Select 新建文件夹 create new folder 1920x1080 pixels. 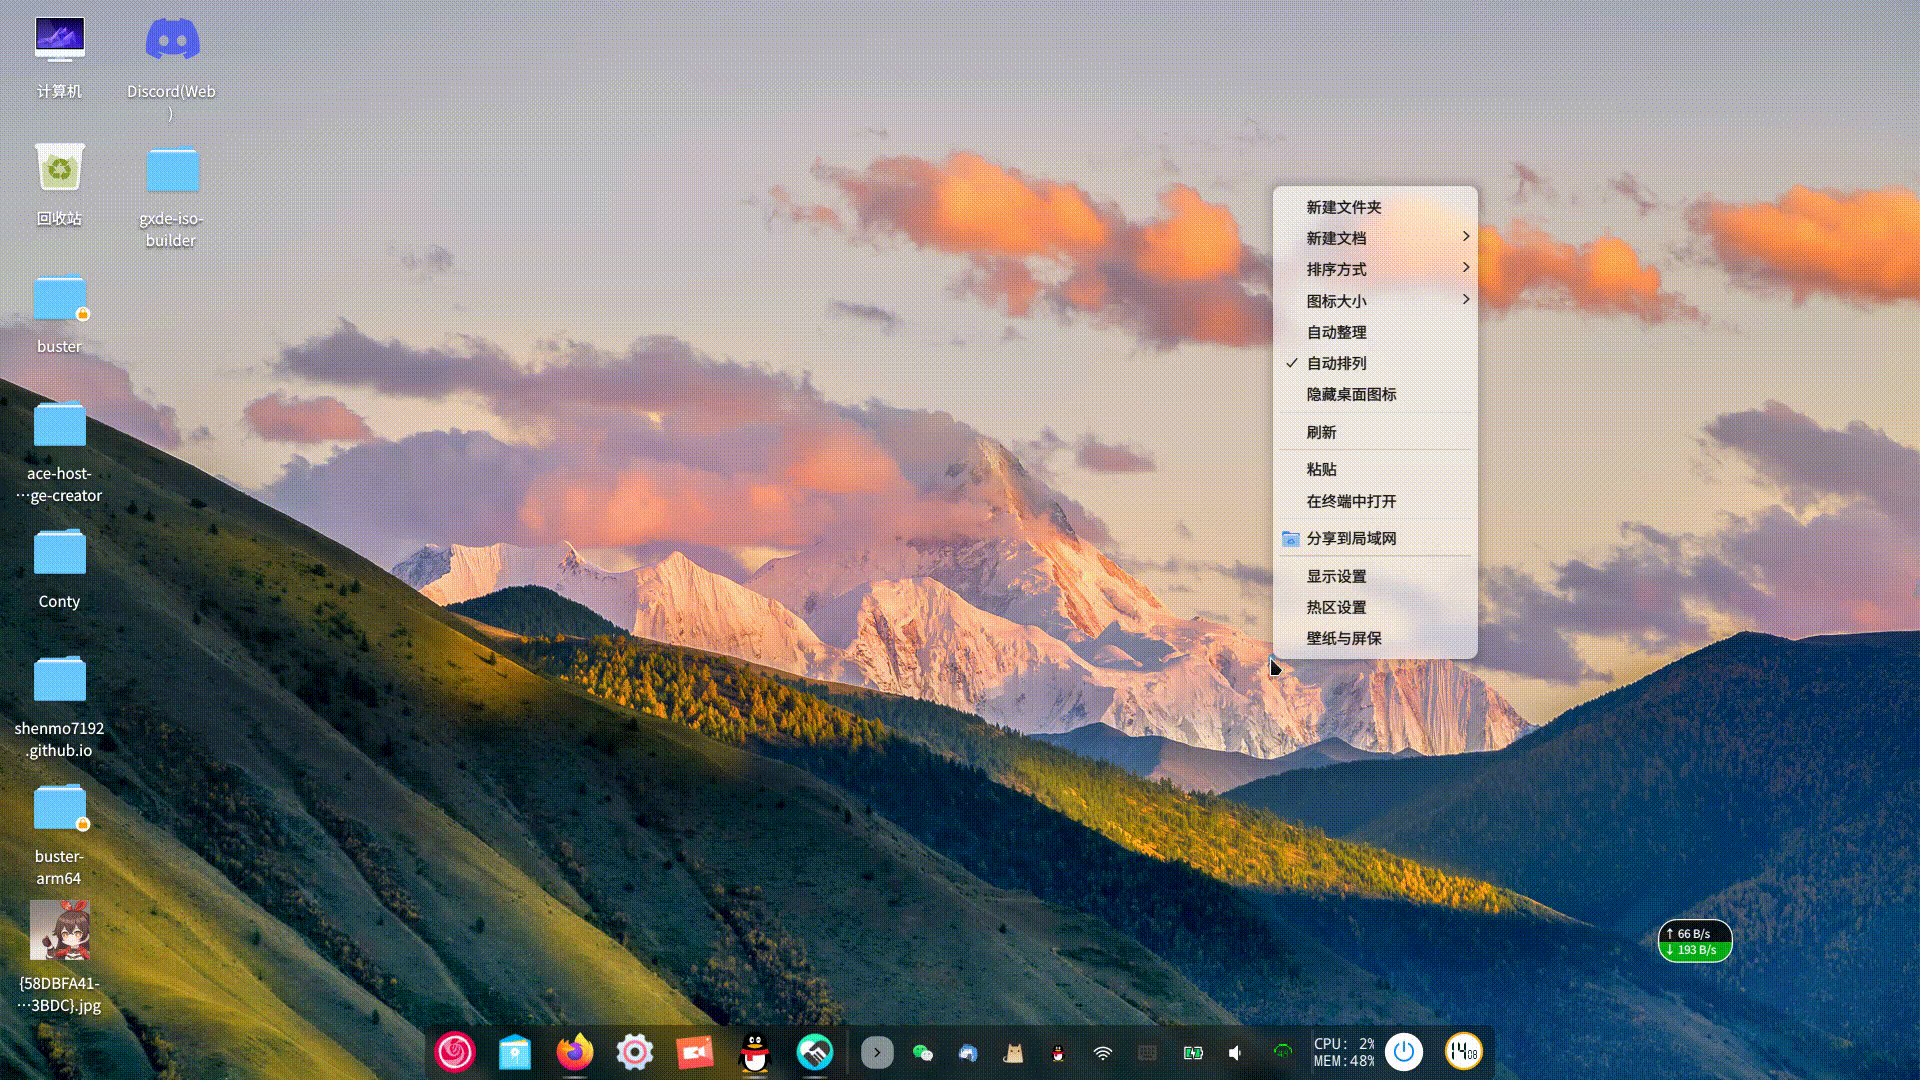click(x=1344, y=207)
